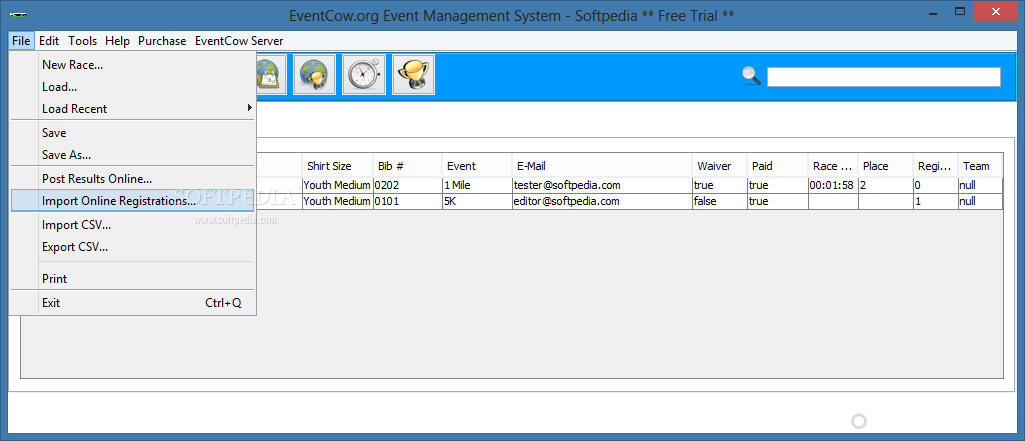Click race time cell 00:01:58
Viewport: 1025px width, 441px height.
(x=832, y=186)
